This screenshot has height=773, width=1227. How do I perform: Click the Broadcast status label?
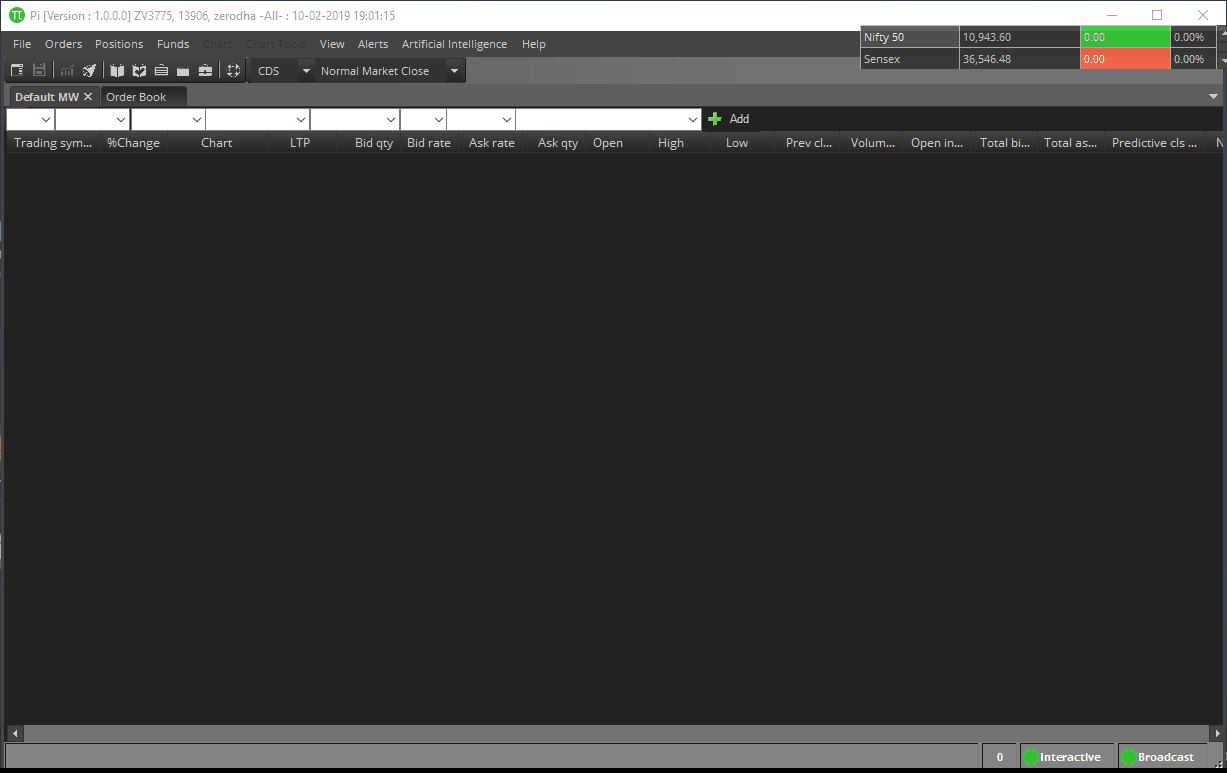click(x=1166, y=757)
